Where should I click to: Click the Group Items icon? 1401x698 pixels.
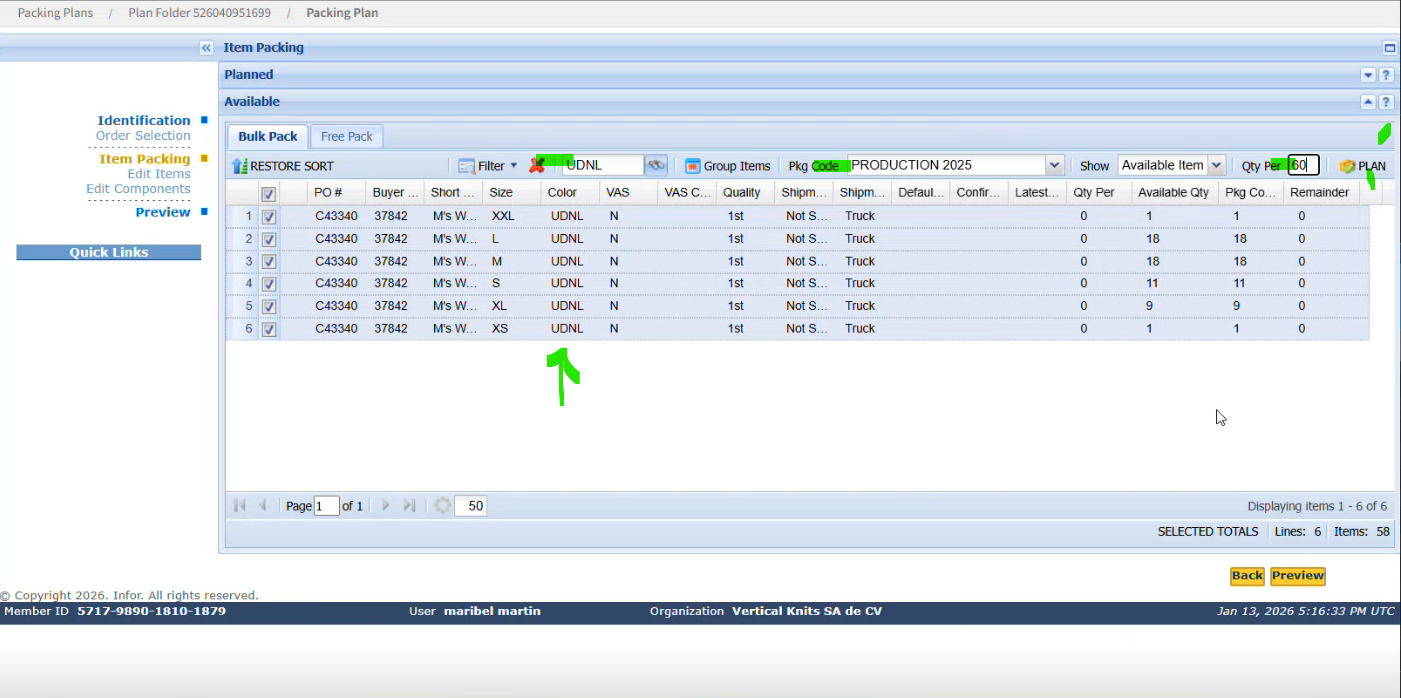click(x=693, y=166)
